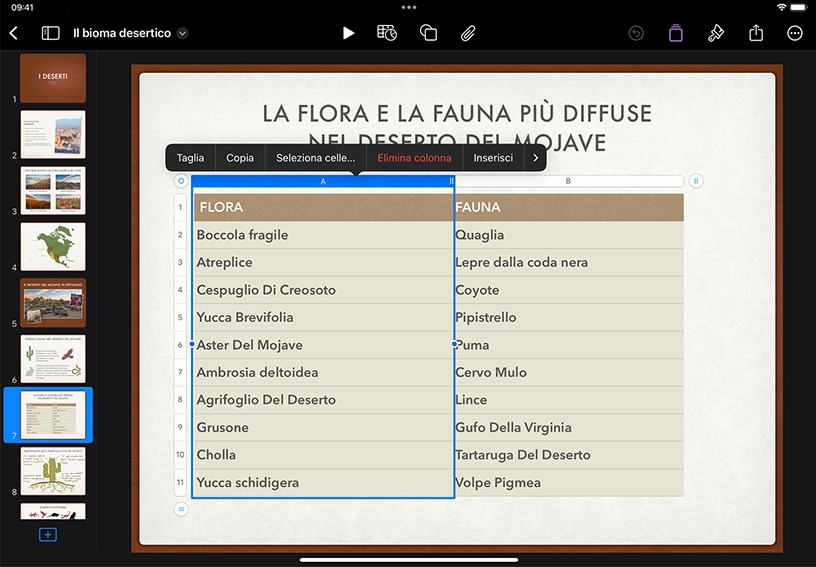The image size is (816, 567).
Task: Open the More options ellipsis icon
Action: tap(795, 33)
